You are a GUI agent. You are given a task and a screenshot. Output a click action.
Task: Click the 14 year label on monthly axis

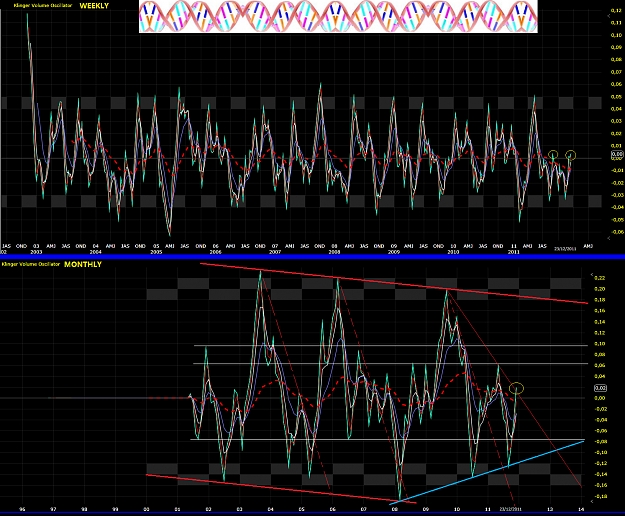pyautogui.click(x=581, y=509)
